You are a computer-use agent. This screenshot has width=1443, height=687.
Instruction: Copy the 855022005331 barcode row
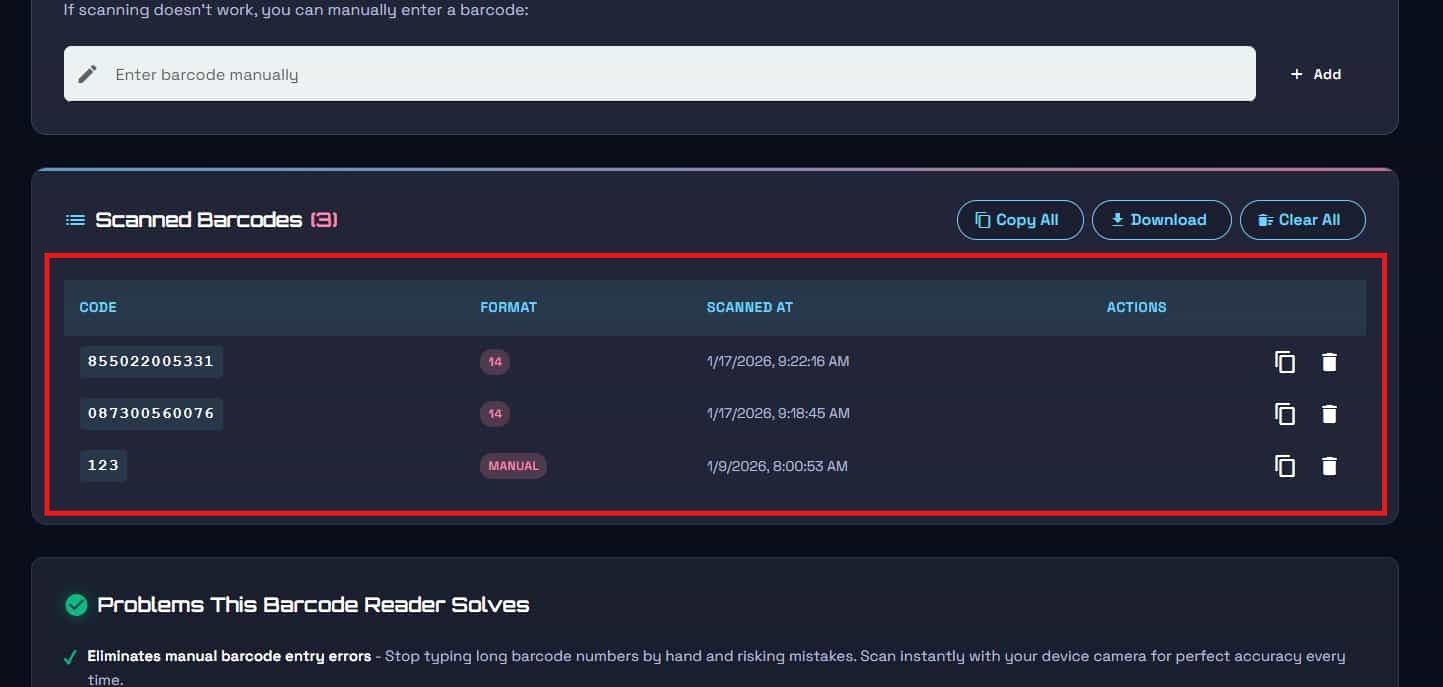(x=1285, y=362)
